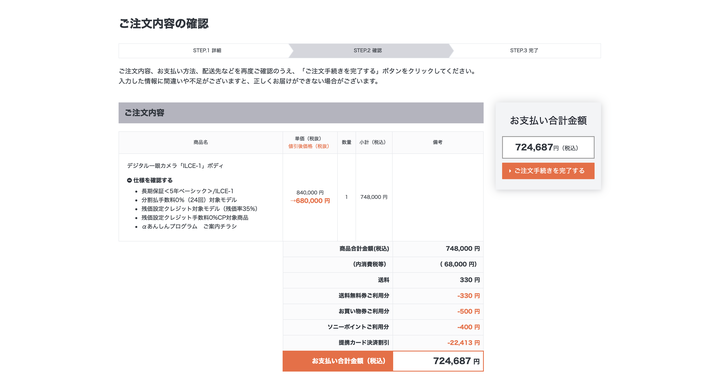Click the 長期保証<5年ベーシック>/ILCE-1 list item
Viewport: 720px width, 382px height.
click(x=187, y=191)
